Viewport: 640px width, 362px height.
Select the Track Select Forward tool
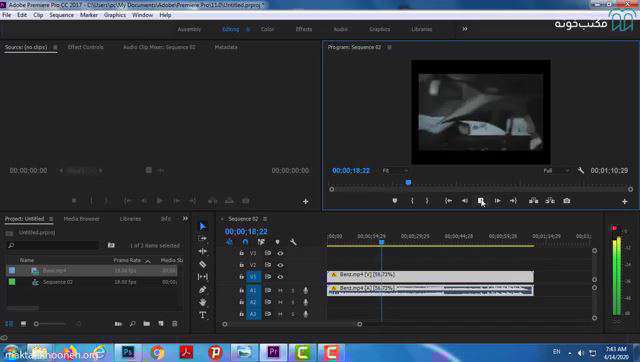(202, 239)
